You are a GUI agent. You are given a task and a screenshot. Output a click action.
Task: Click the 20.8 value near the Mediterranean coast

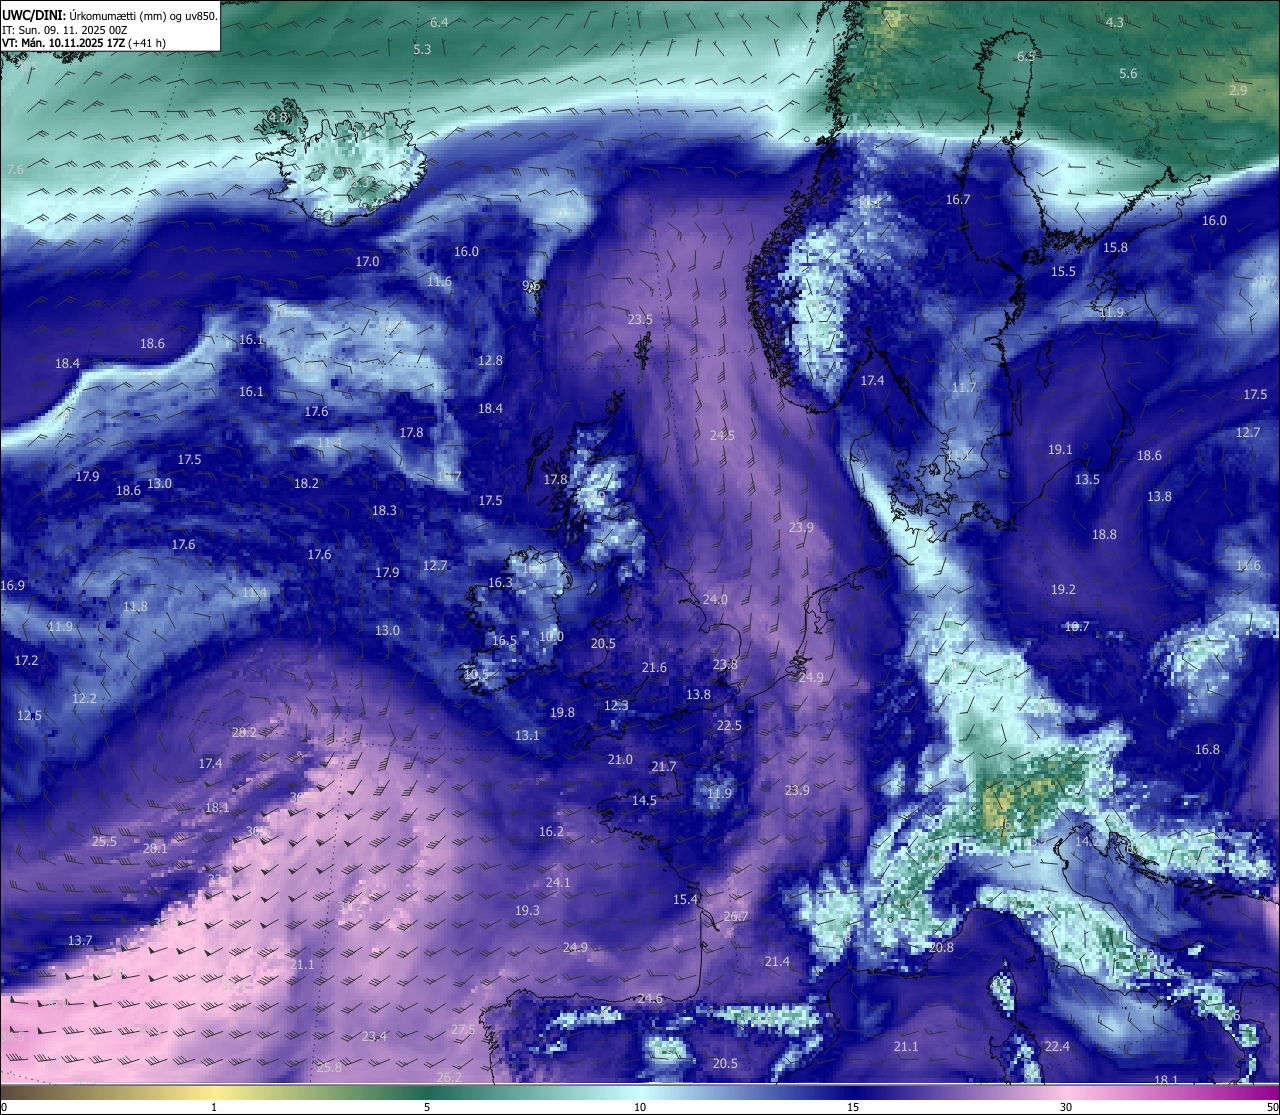click(x=941, y=947)
